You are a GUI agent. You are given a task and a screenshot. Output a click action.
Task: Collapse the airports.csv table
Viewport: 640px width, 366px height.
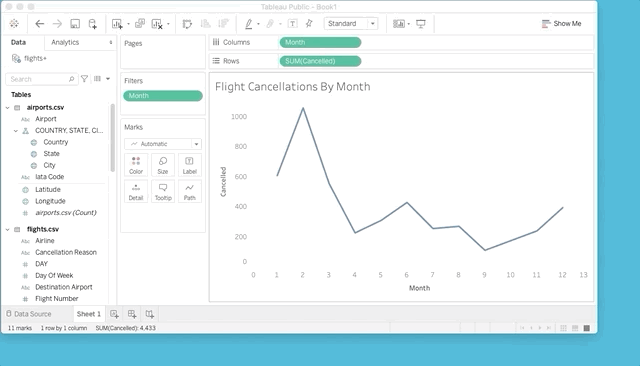point(8,108)
